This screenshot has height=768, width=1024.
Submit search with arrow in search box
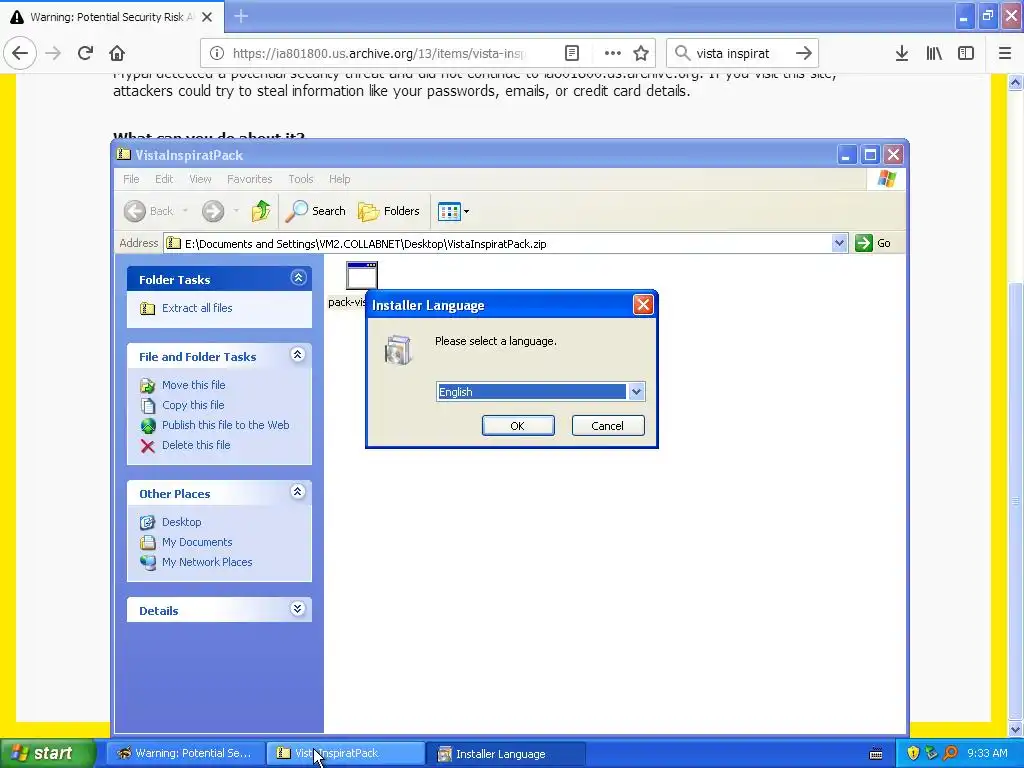[x=804, y=54]
